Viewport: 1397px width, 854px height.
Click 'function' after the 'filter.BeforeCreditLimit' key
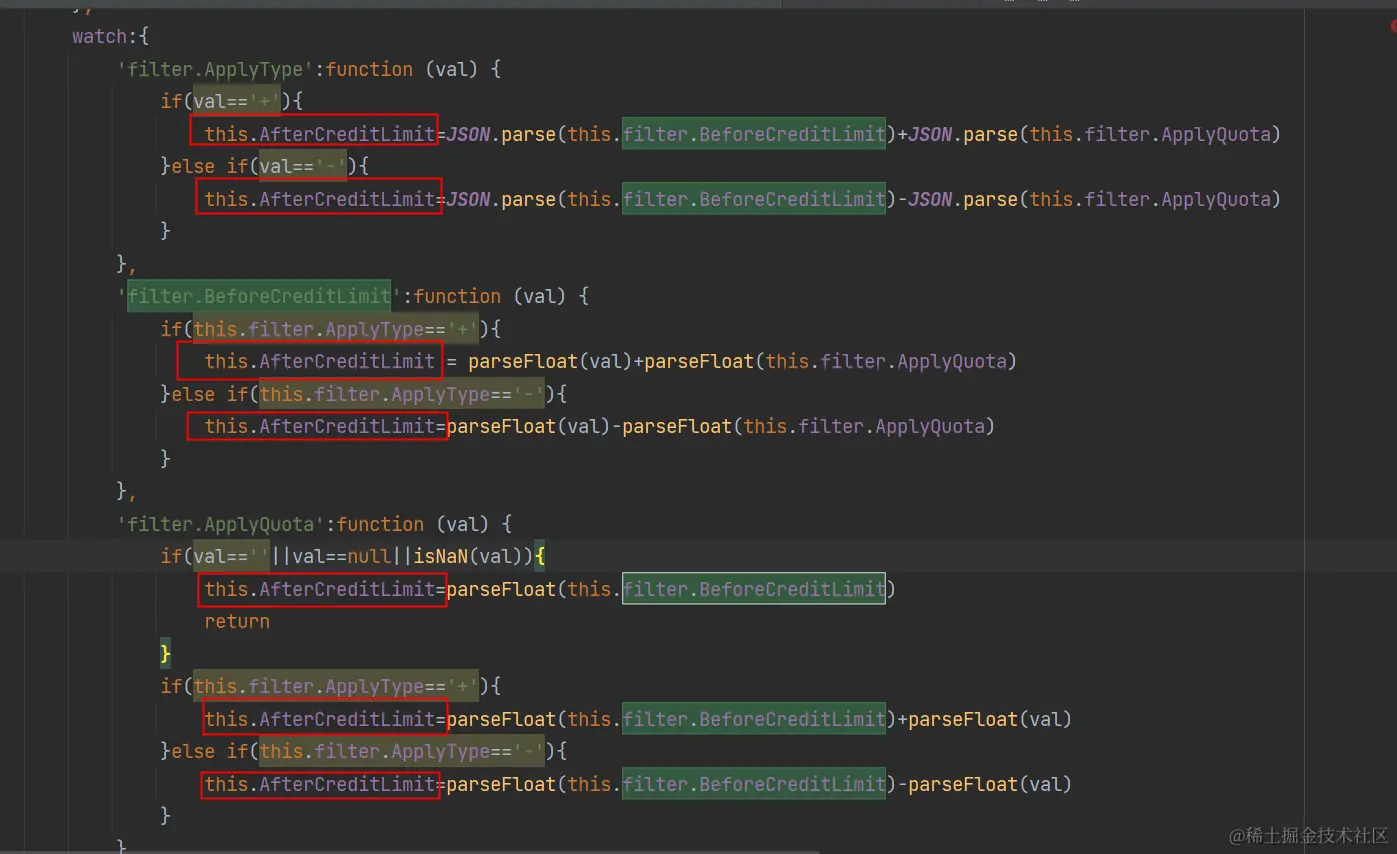click(457, 296)
